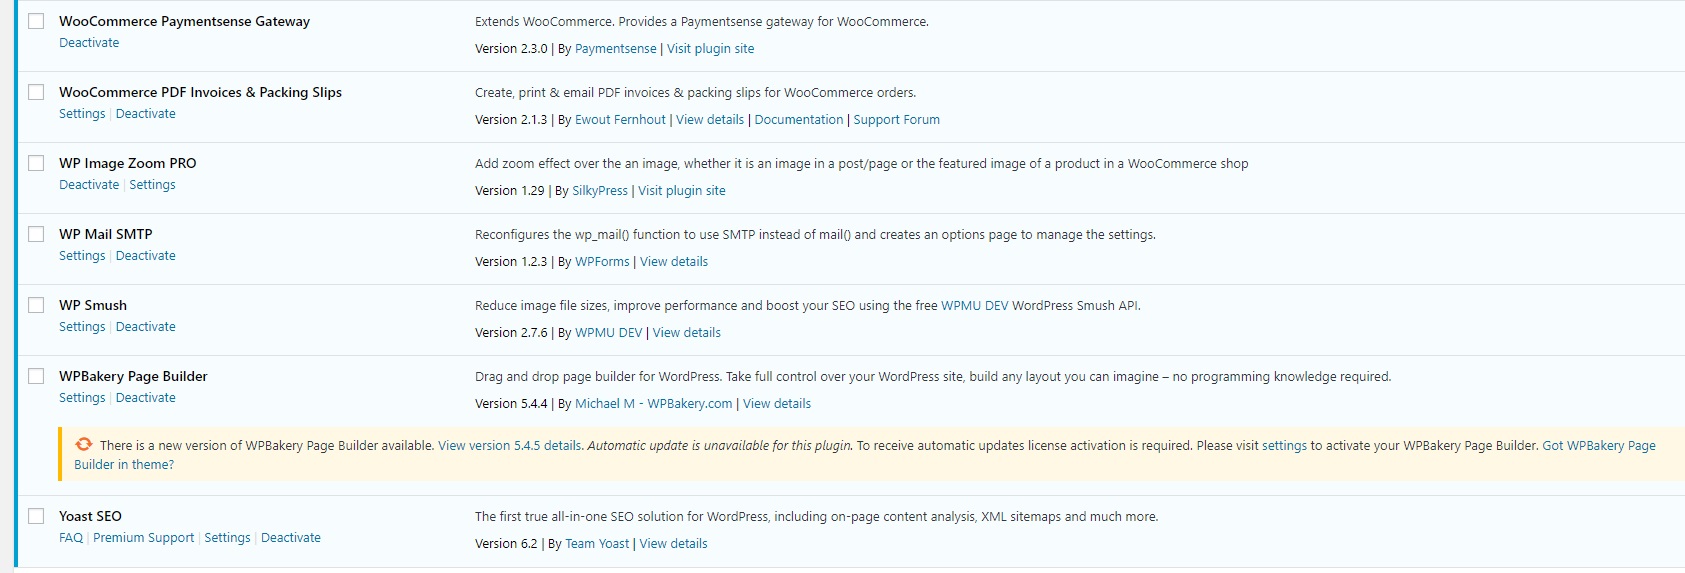Image resolution: width=1685 pixels, height=573 pixels.
Task: Tick the WP Smush checkbox
Action: 36,305
